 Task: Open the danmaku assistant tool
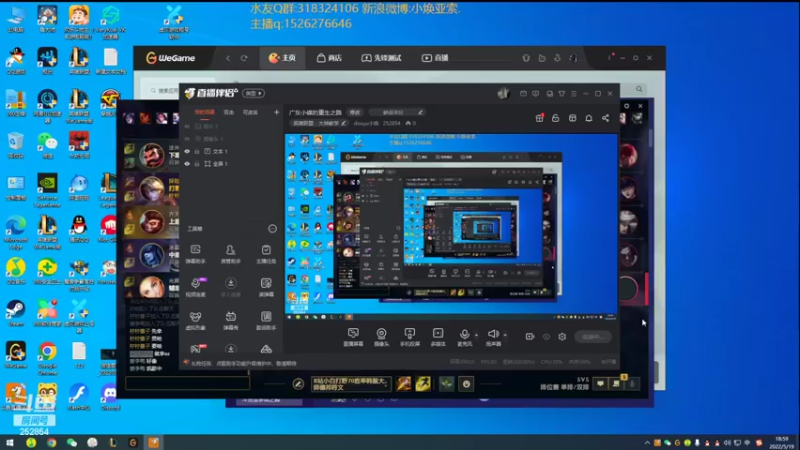195,254
